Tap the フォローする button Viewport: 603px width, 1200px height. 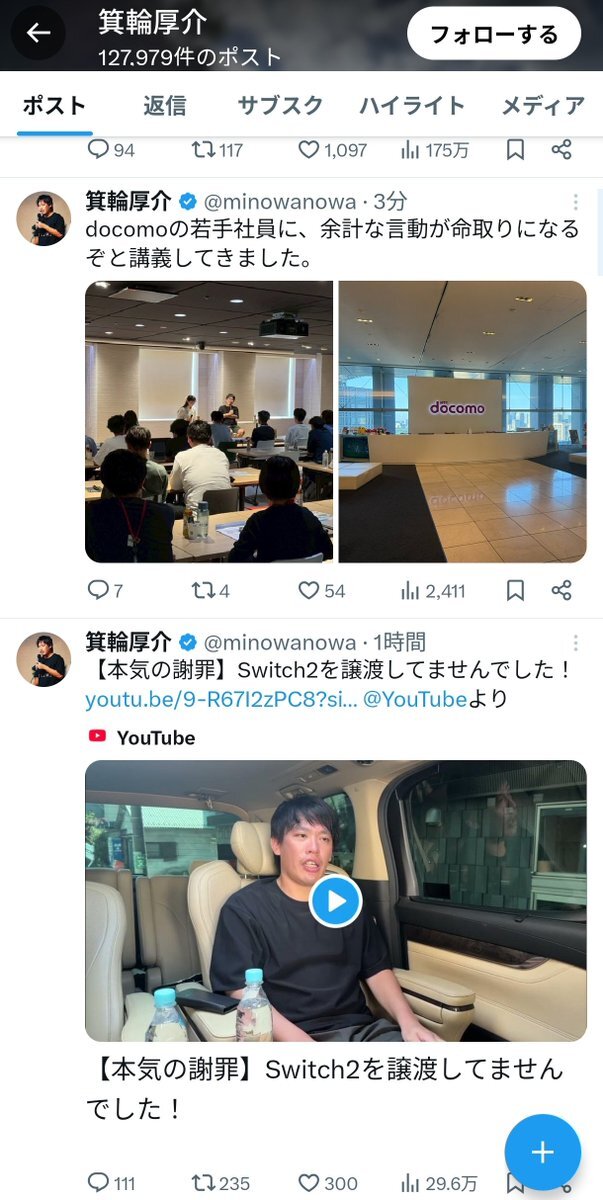click(494, 34)
